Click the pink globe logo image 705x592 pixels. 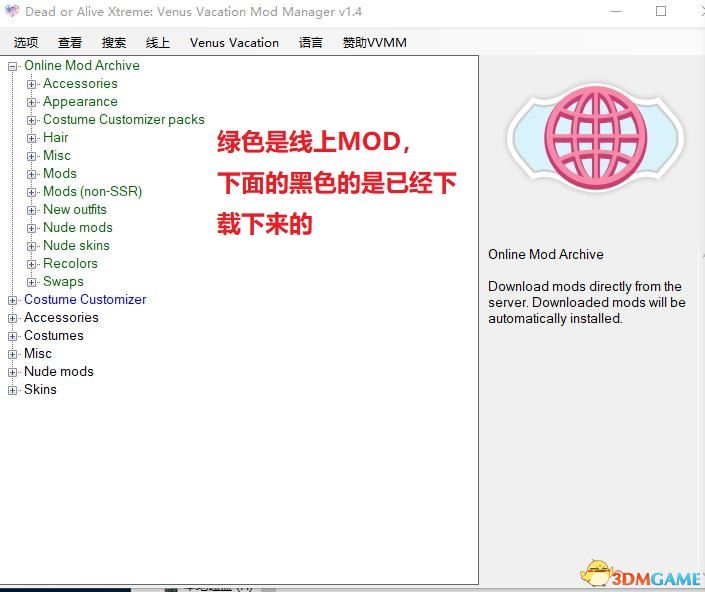tap(594, 138)
